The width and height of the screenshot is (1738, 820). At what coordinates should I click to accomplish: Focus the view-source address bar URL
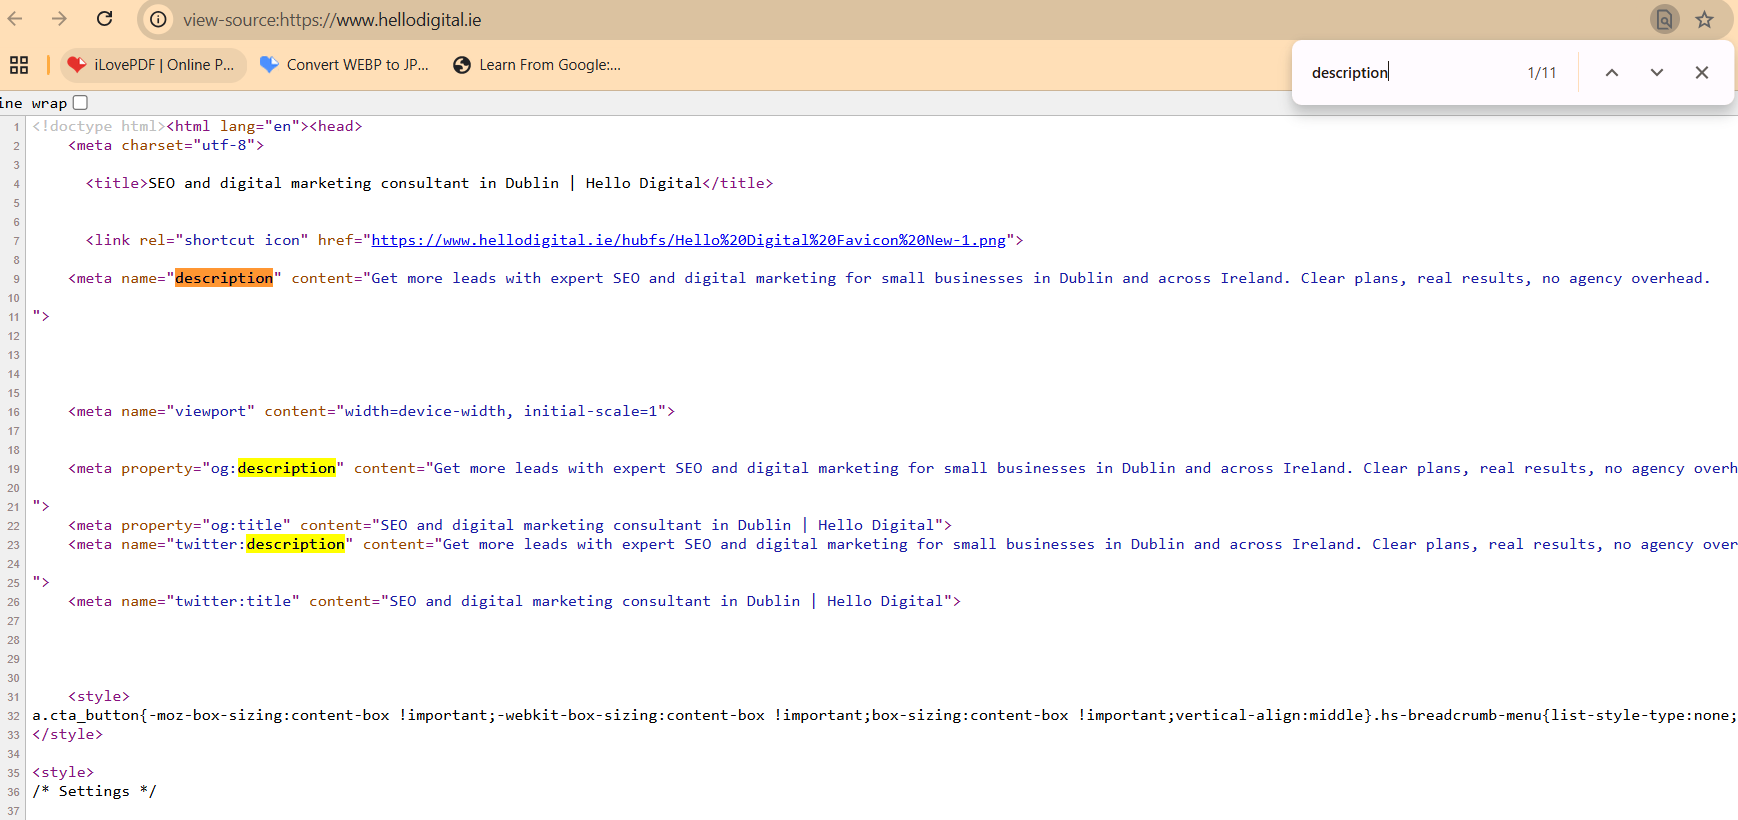pos(332,20)
